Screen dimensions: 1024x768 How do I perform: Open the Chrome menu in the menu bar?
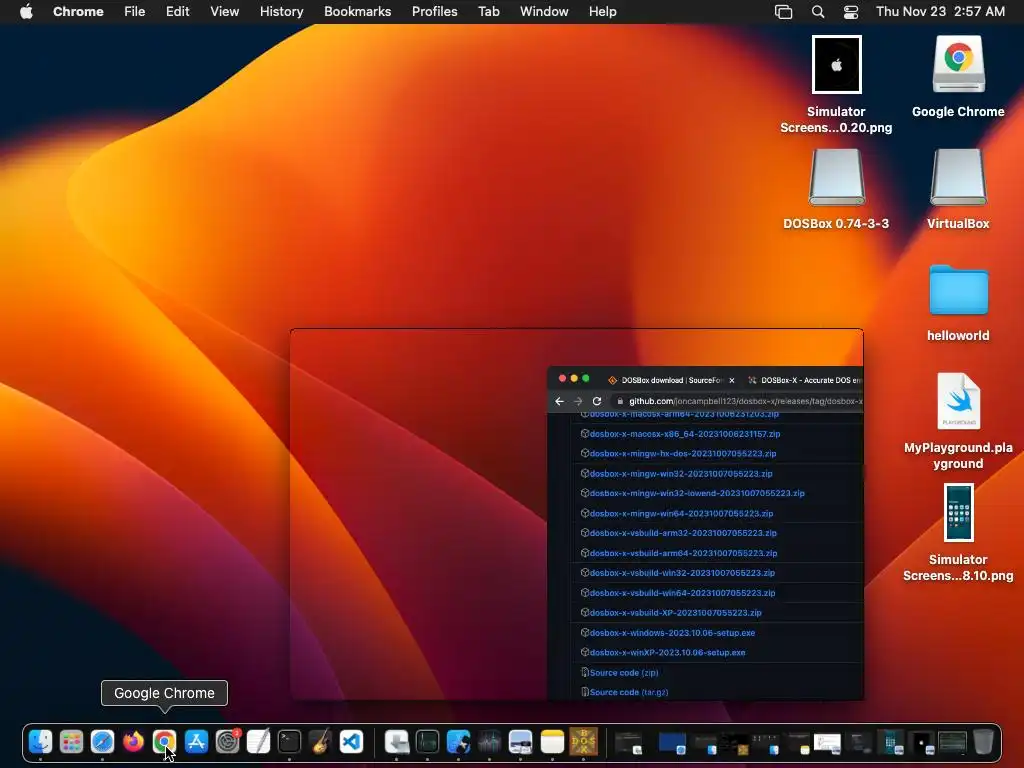point(78,12)
